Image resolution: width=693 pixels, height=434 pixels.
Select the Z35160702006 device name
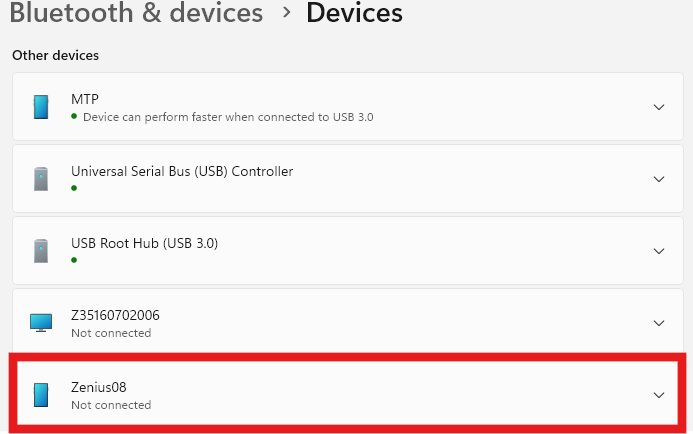pos(115,315)
